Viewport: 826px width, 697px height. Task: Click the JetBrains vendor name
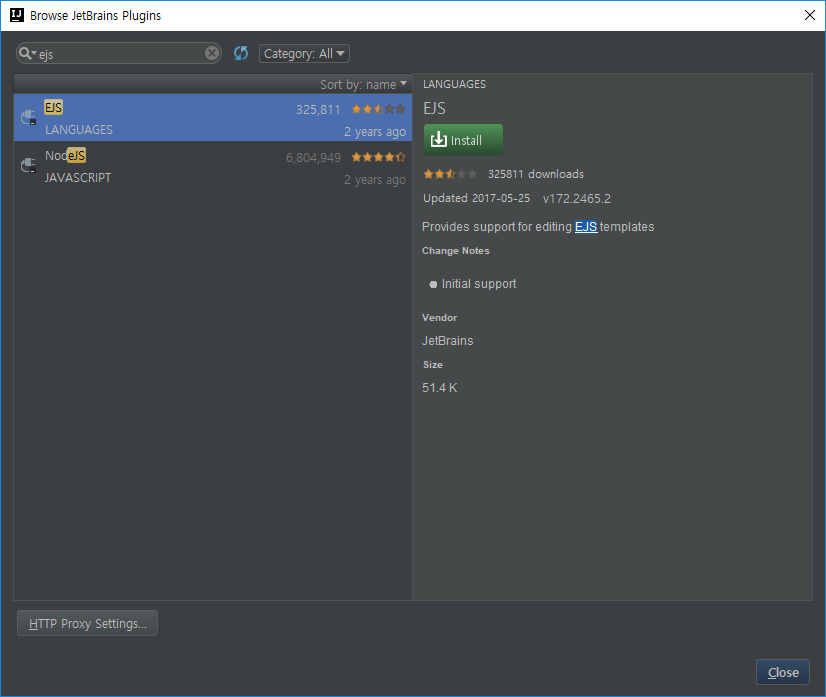coord(447,341)
